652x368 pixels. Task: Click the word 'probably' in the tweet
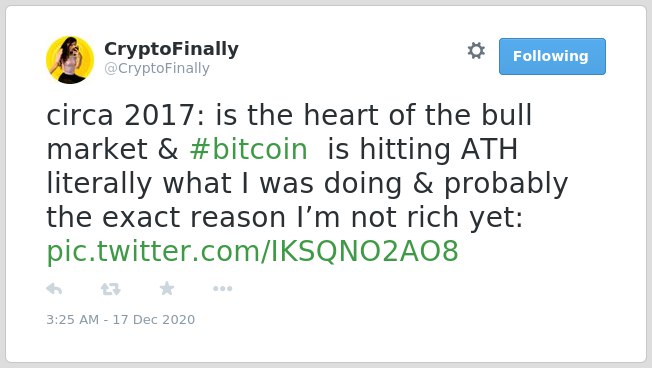tap(506, 183)
